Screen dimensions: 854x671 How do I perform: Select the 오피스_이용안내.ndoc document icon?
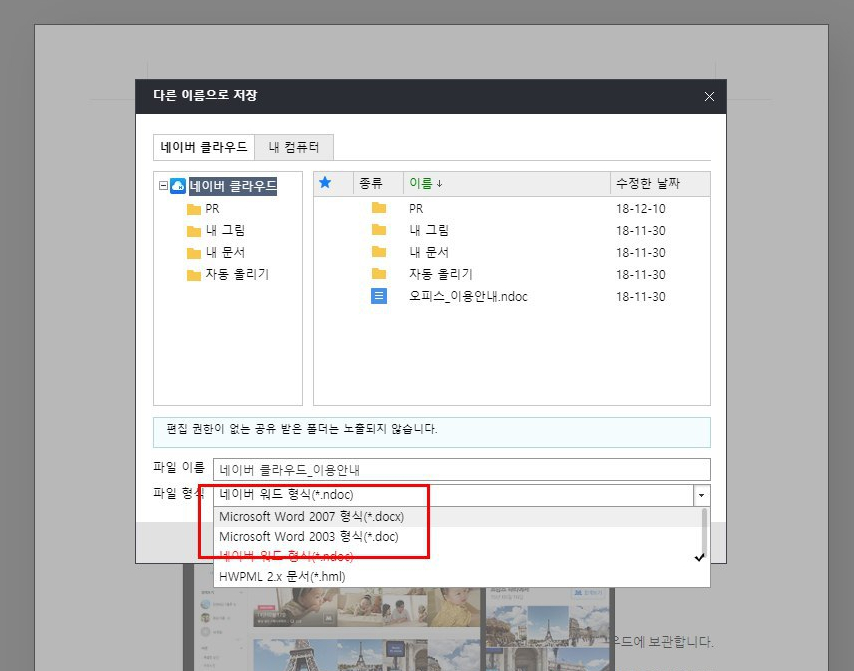(378, 296)
